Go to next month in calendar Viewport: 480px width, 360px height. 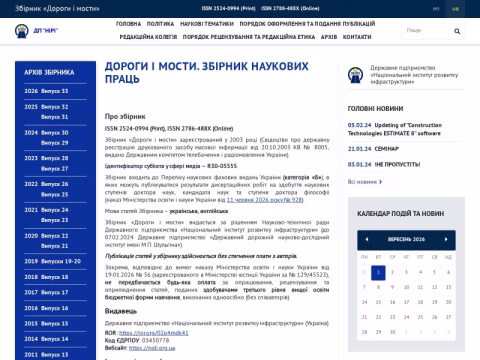[446, 239]
